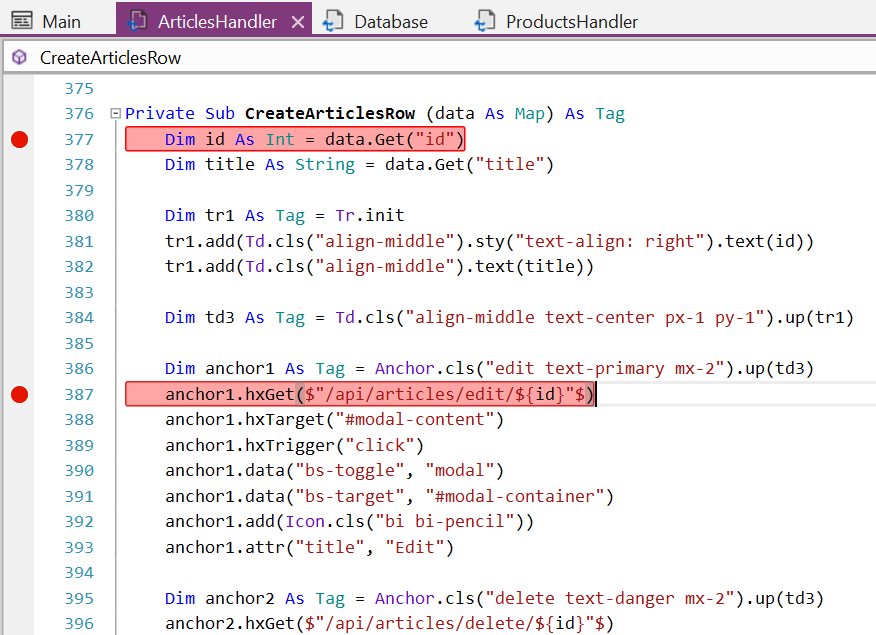Click the ProductsHandler module icon
This screenshot has height=635, width=876.
484,21
